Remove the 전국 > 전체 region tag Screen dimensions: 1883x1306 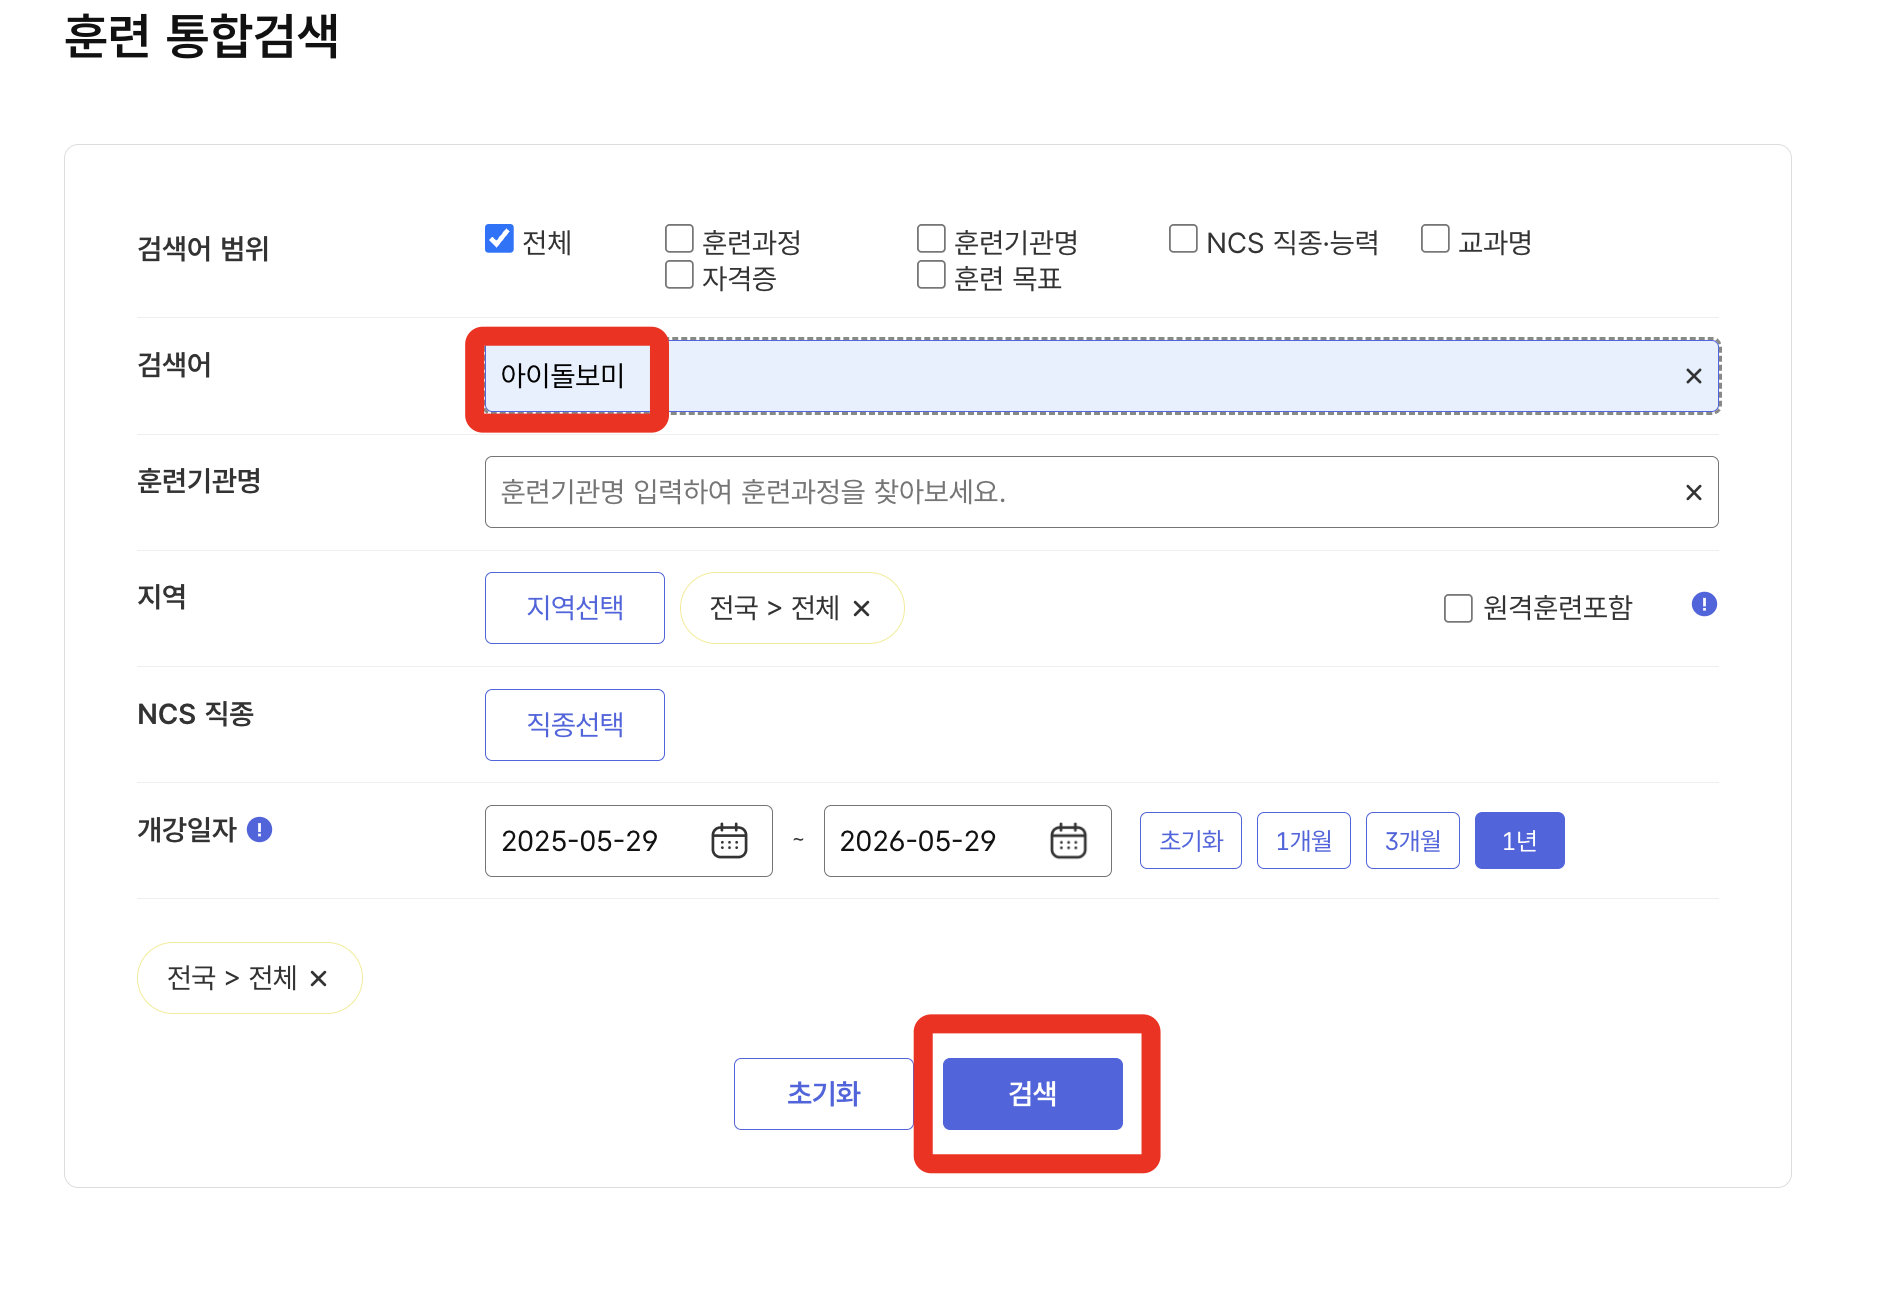pos(862,608)
